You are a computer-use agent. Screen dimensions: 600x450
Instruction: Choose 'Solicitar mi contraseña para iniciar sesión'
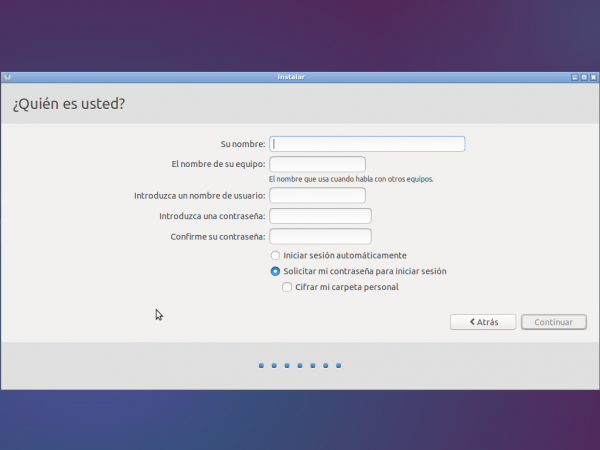pos(275,271)
